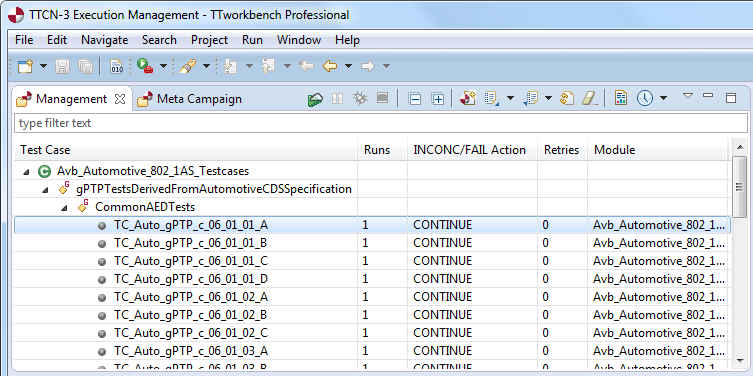Click the new campaign star icon

(468, 99)
